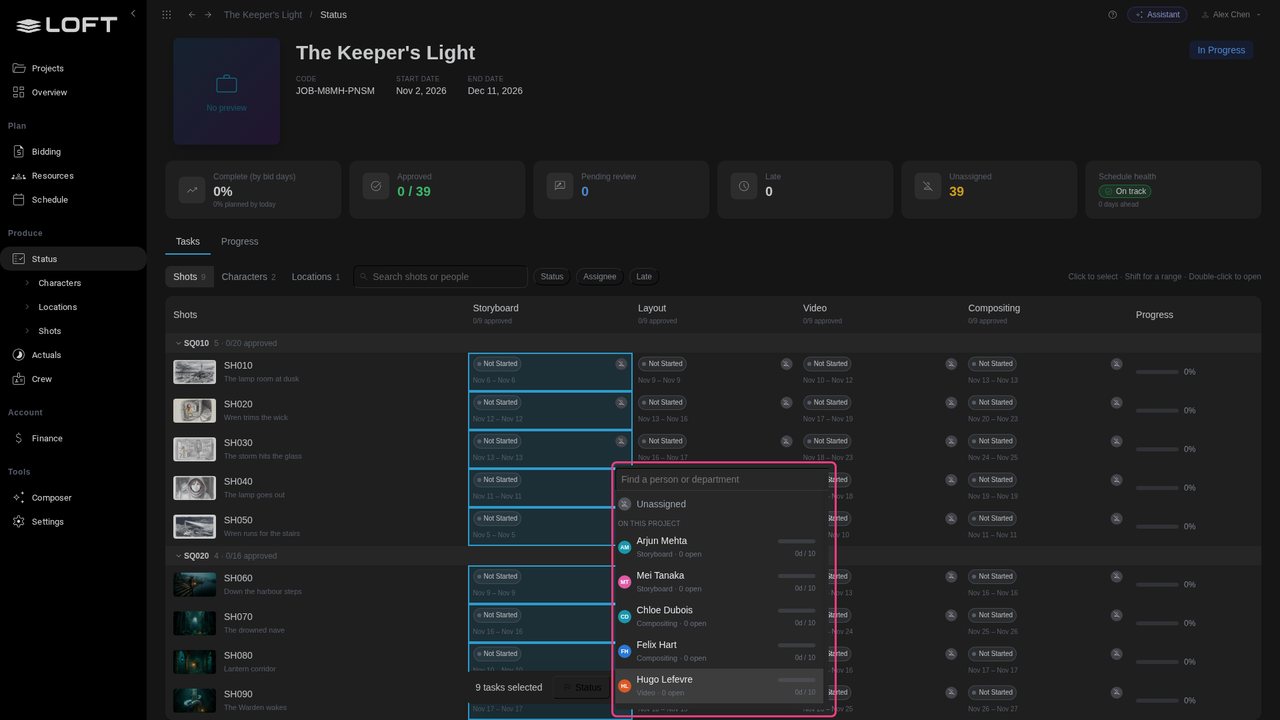Toggle the Assignee filter chip
Image resolution: width=1280 pixels, height=720 pixels.
pos(600,277)
